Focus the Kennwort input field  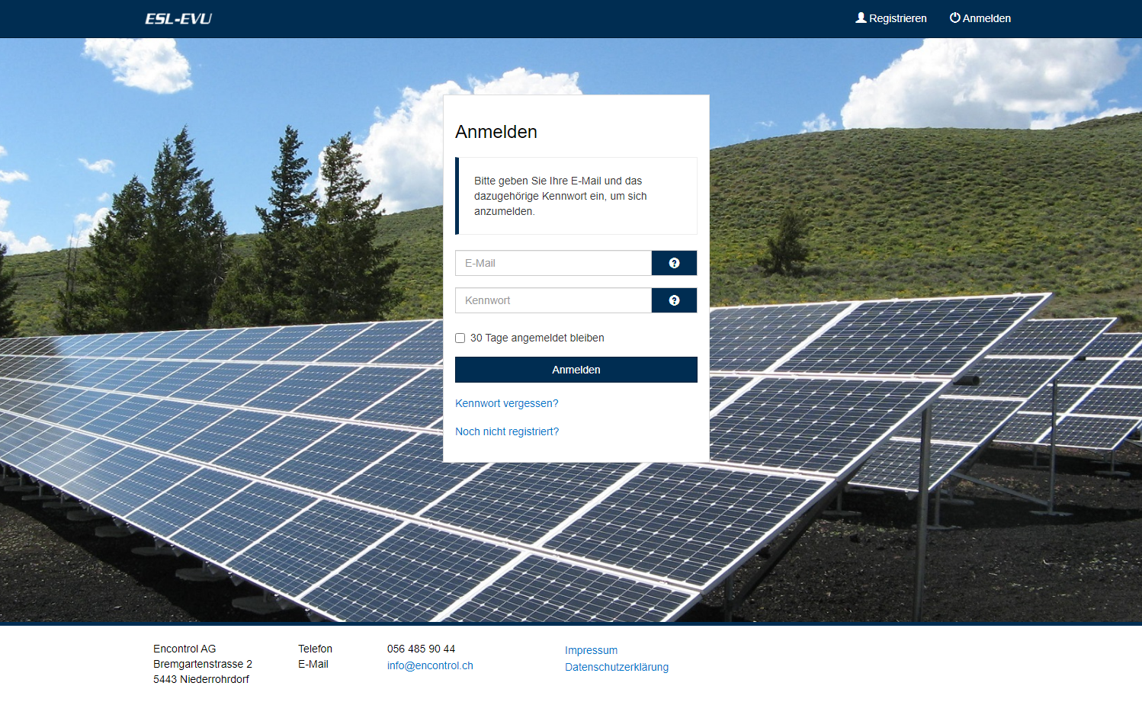[x=554, y=300]
